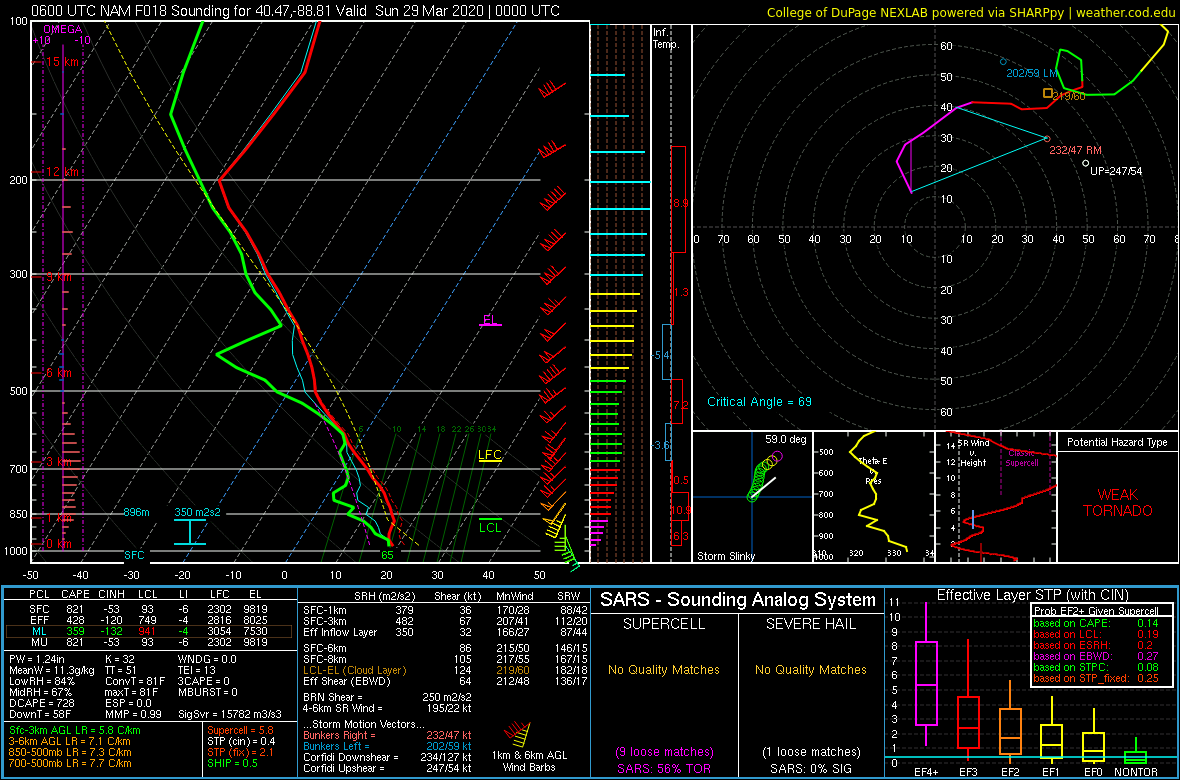The height and width of the screenshot is (780, 1180).
Task: Click 'Critical Angle = 69' text
Action: [x=759, y=402]
